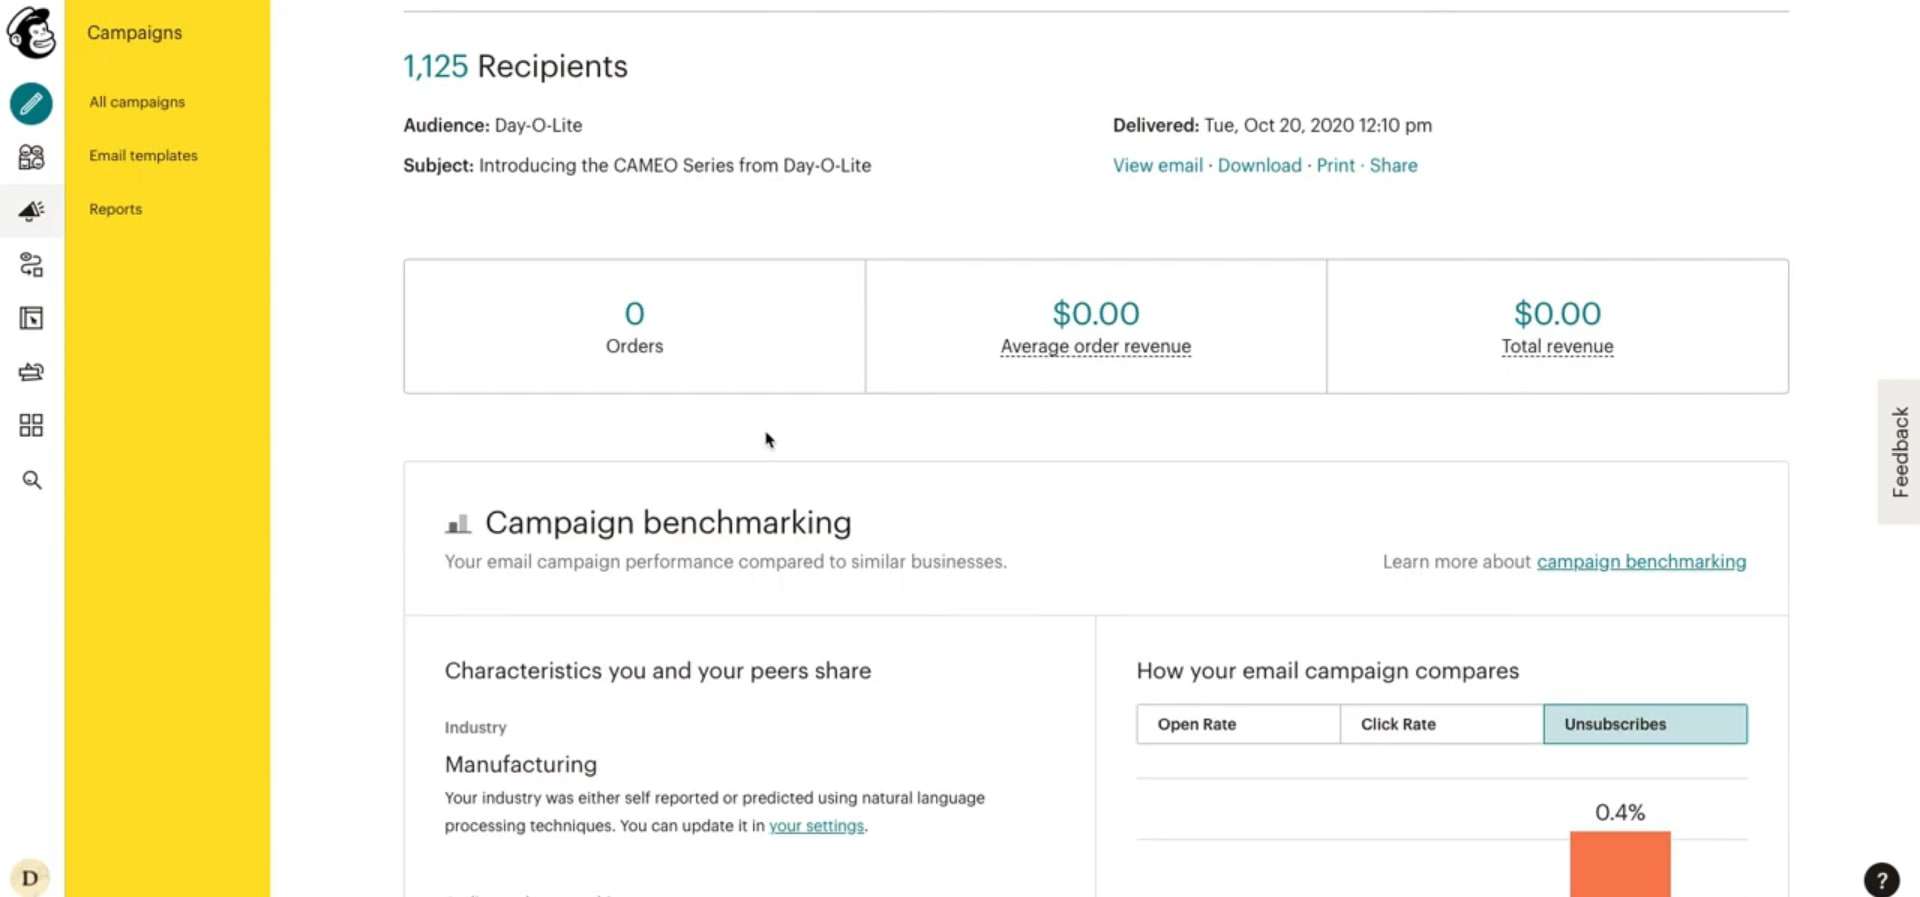Open the Feedback side tab
Image resolution: width=1920 pixels, height=897 pixels.
[x=1899, y=452]
